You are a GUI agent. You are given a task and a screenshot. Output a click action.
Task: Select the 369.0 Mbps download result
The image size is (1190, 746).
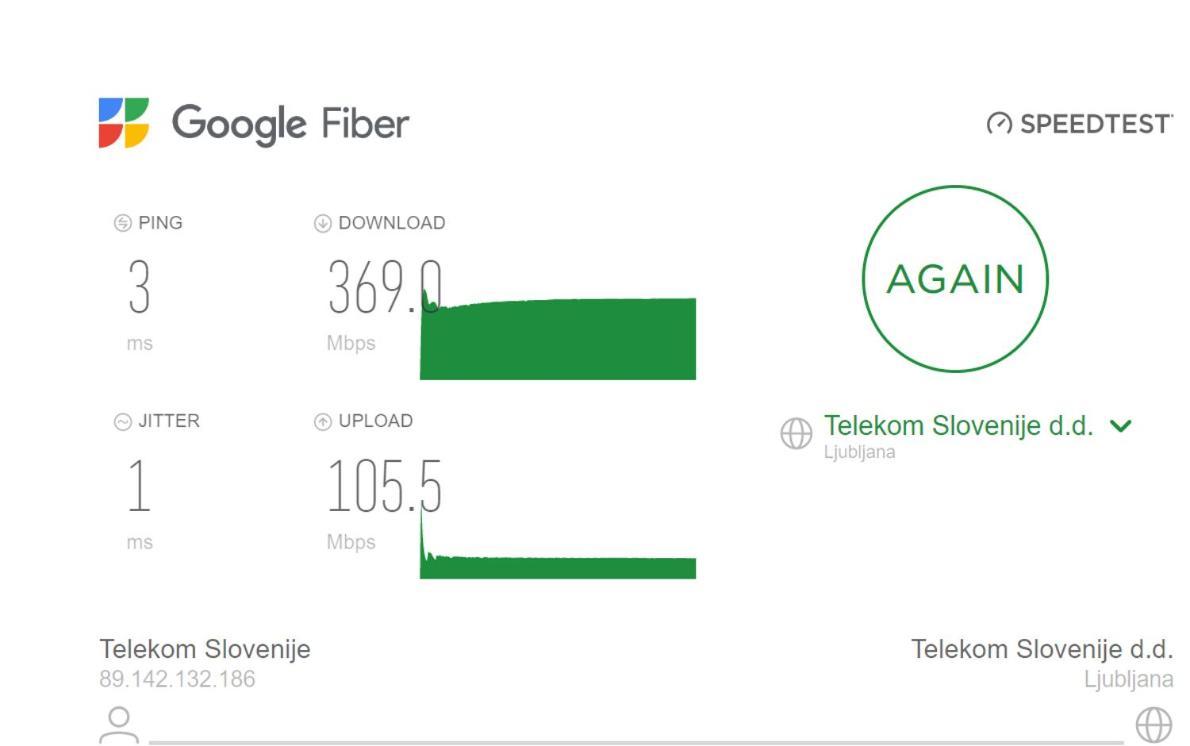[384, 287]
